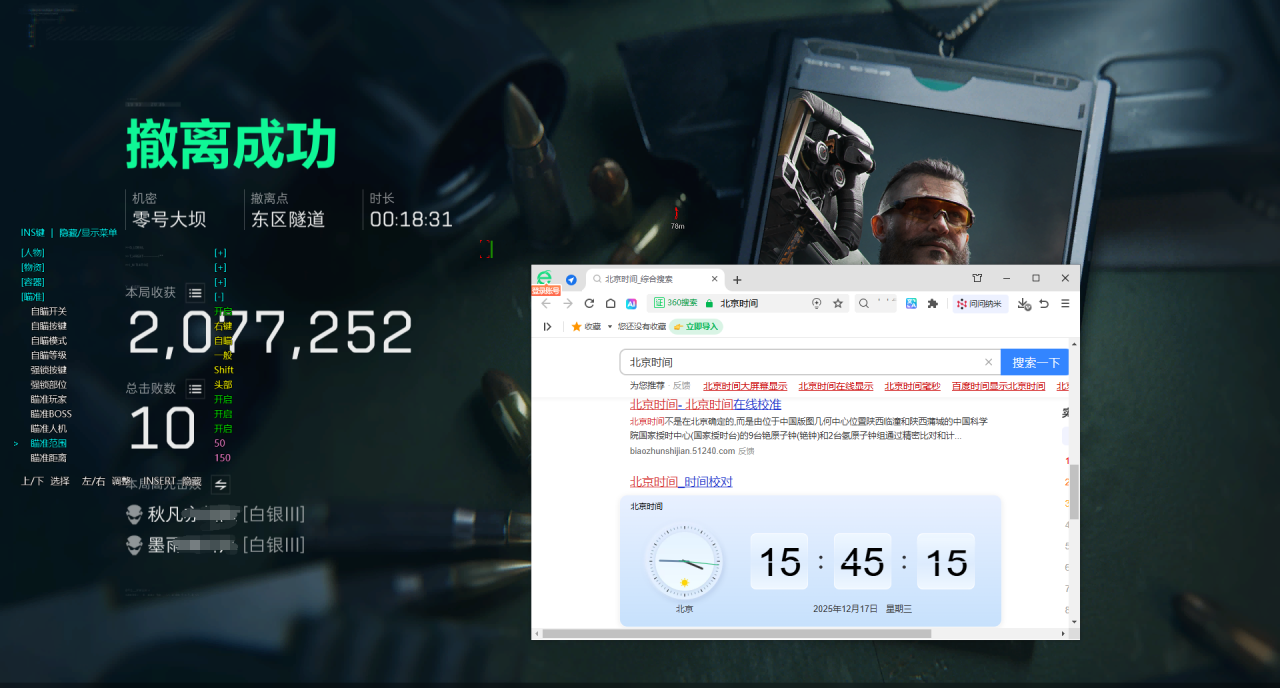
Task: Click the home page icon
Action: pyautogui.click(x=611, y=301)
